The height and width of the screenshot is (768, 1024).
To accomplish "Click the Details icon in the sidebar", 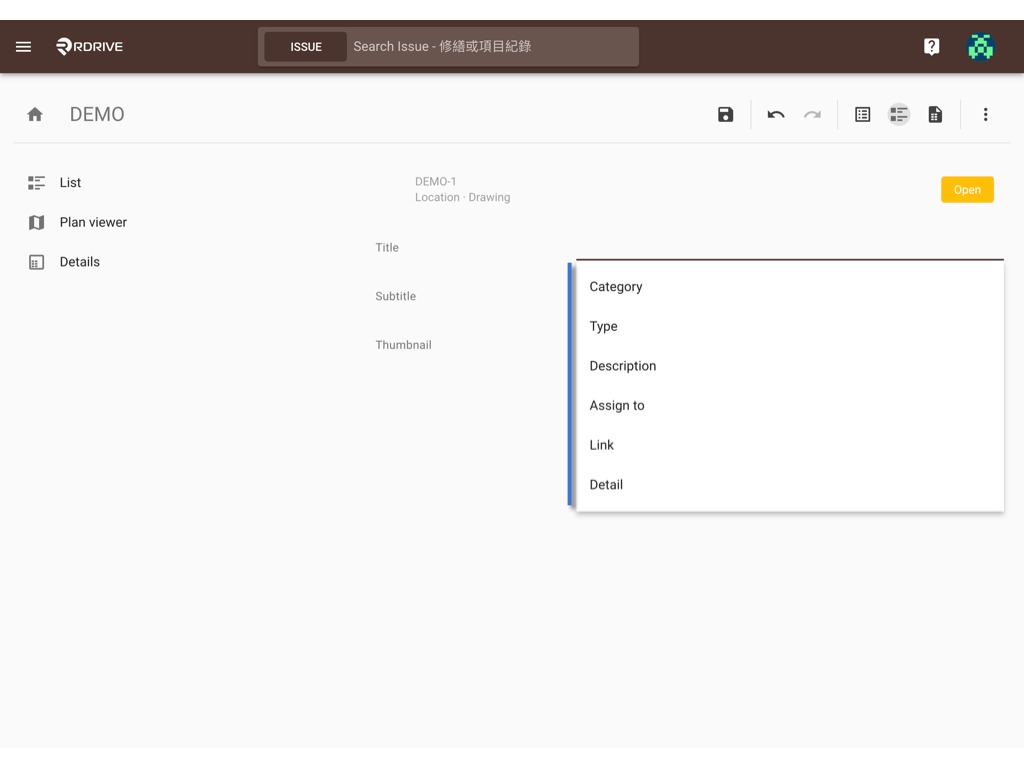I will [37, 262].
